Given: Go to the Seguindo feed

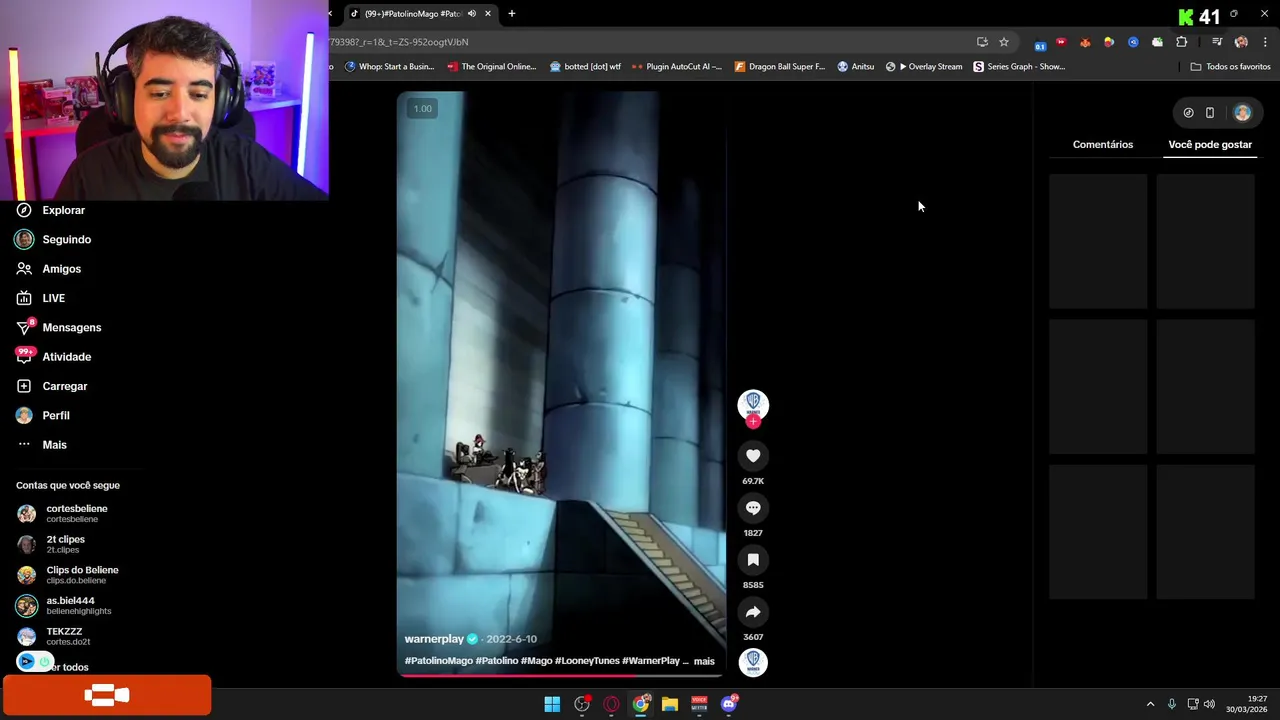Looking at the screenshot, I should [x=53, y=239].
